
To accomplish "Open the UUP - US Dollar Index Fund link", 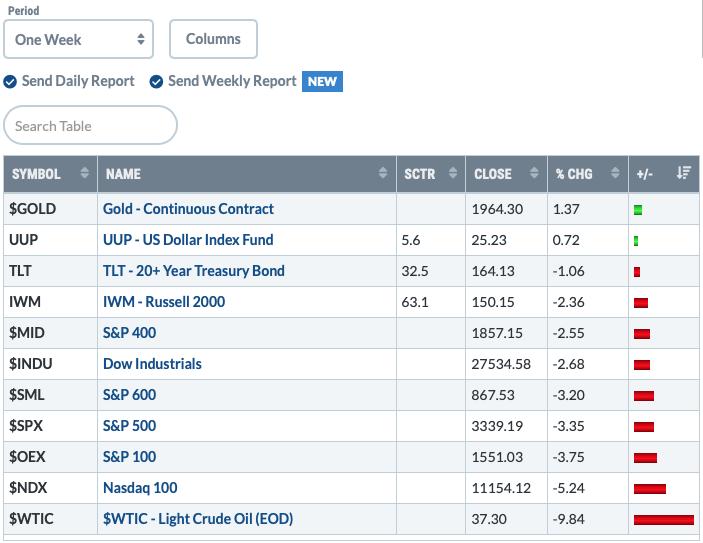I will pyautogui.click(x=188, y=240).
